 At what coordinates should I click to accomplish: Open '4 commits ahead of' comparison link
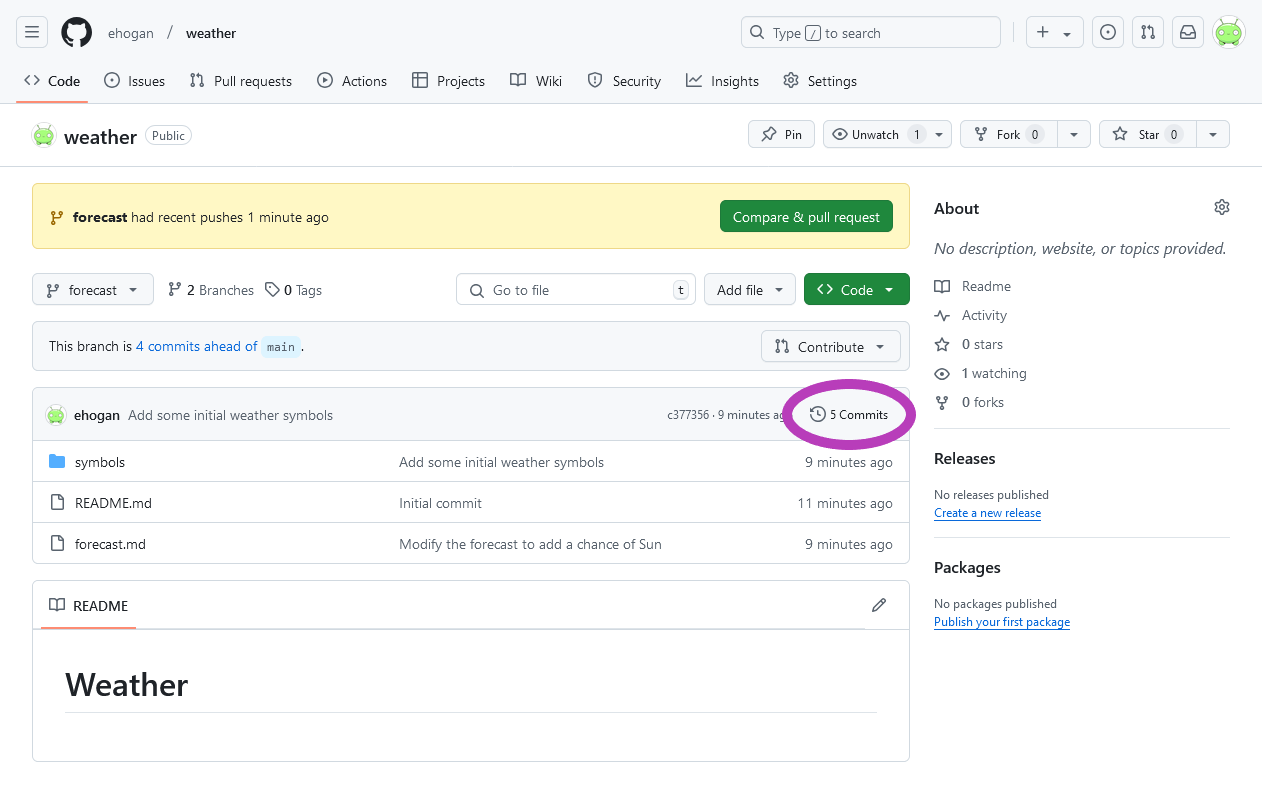tap(197, 346)
